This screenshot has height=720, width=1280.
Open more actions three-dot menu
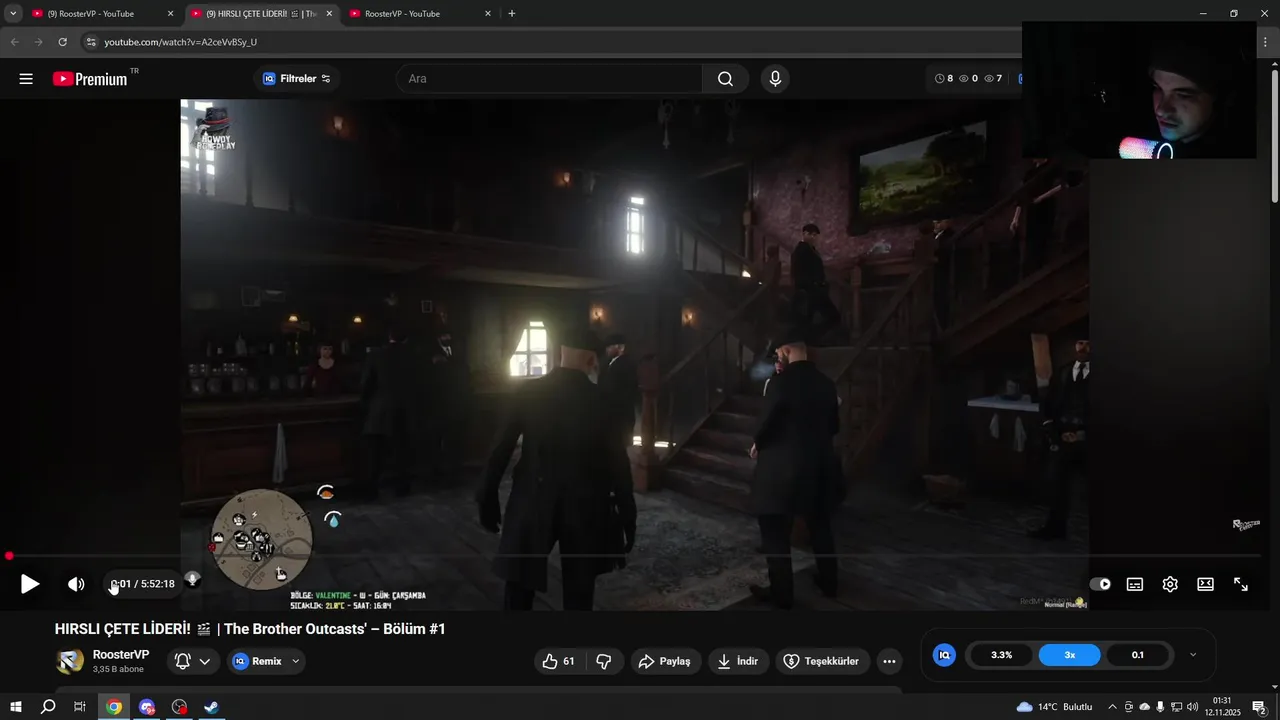tap(889, 661)
